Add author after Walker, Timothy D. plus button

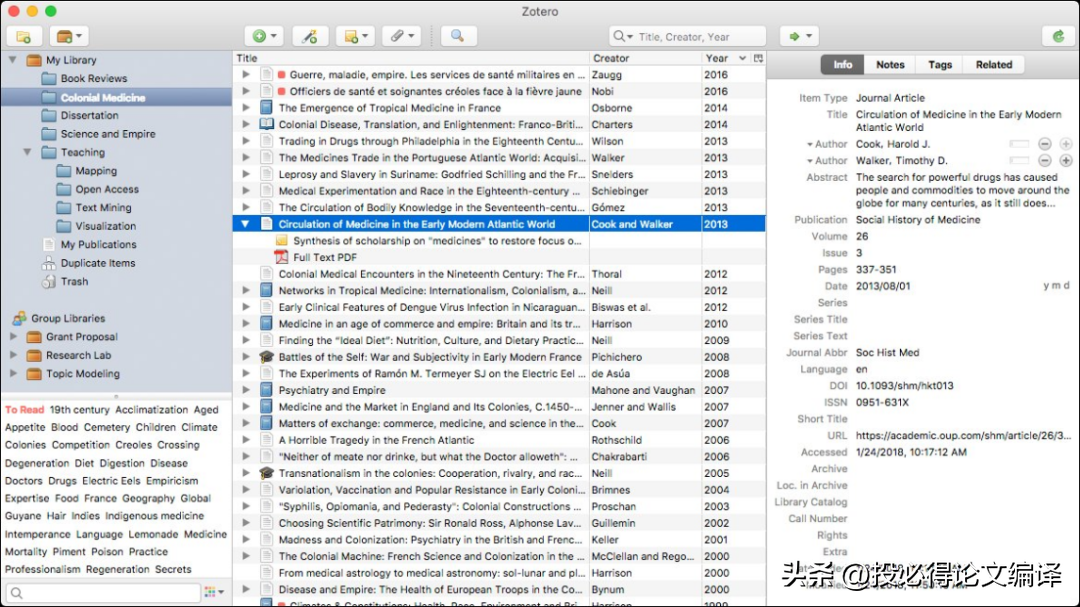click(x=1066, y=161)
